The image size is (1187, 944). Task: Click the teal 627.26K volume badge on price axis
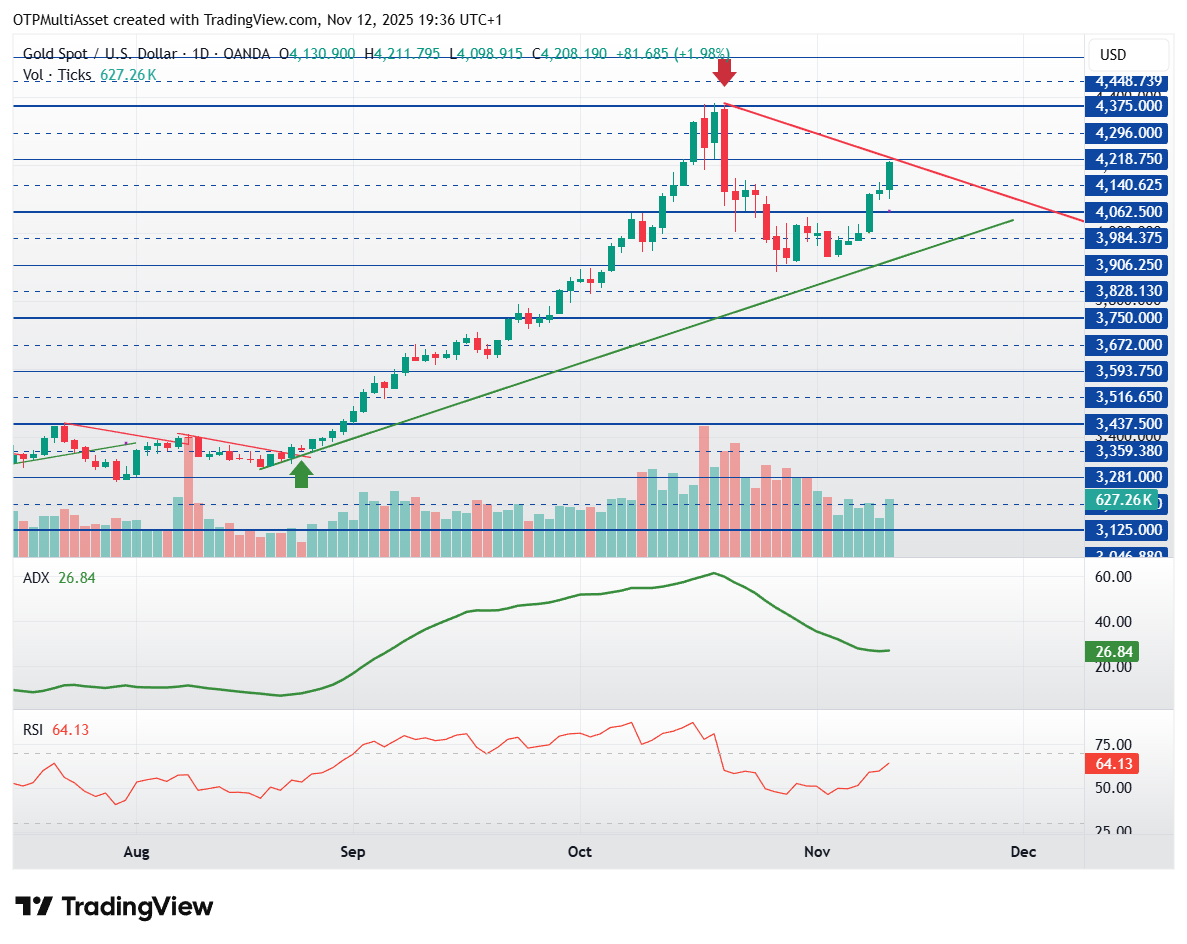tap(1123, 500)
